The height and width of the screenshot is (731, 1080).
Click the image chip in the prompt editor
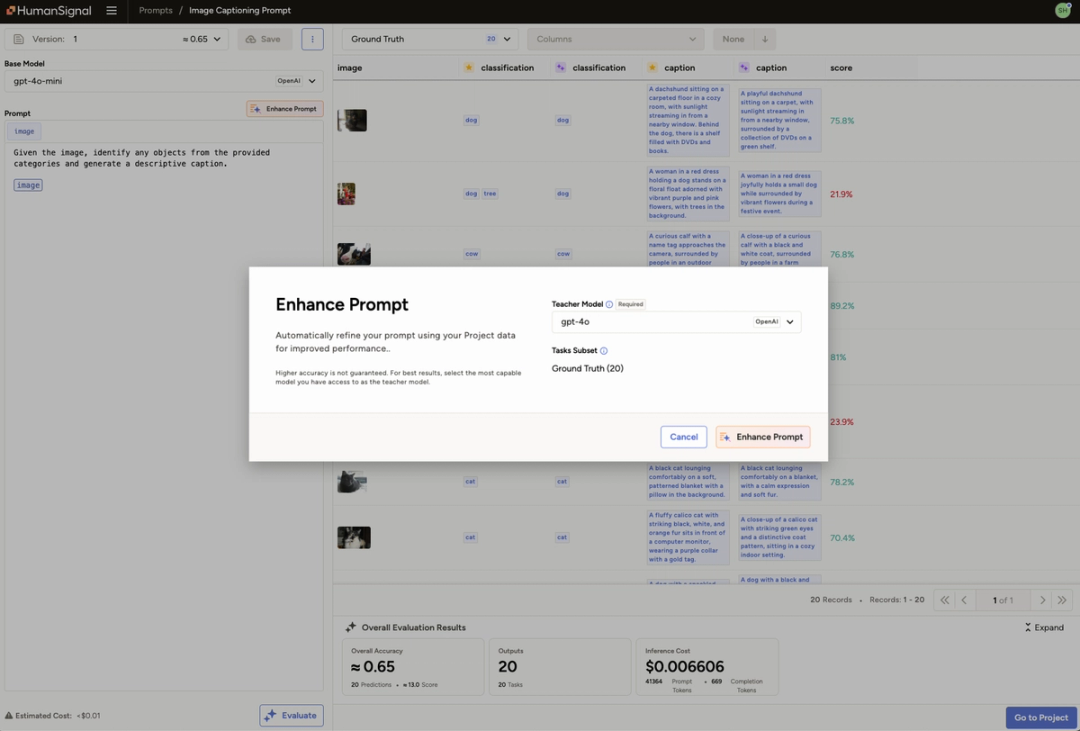tap(27, 184)
